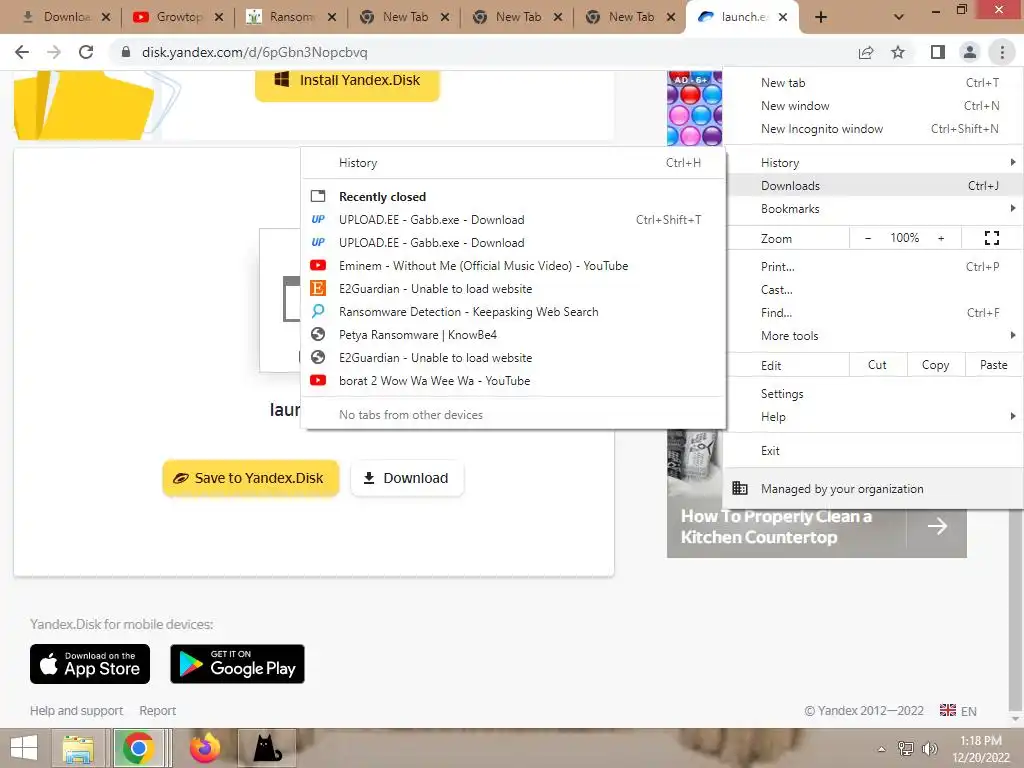Reopen E2Guardian entry with orange E icon

[513, 289]
